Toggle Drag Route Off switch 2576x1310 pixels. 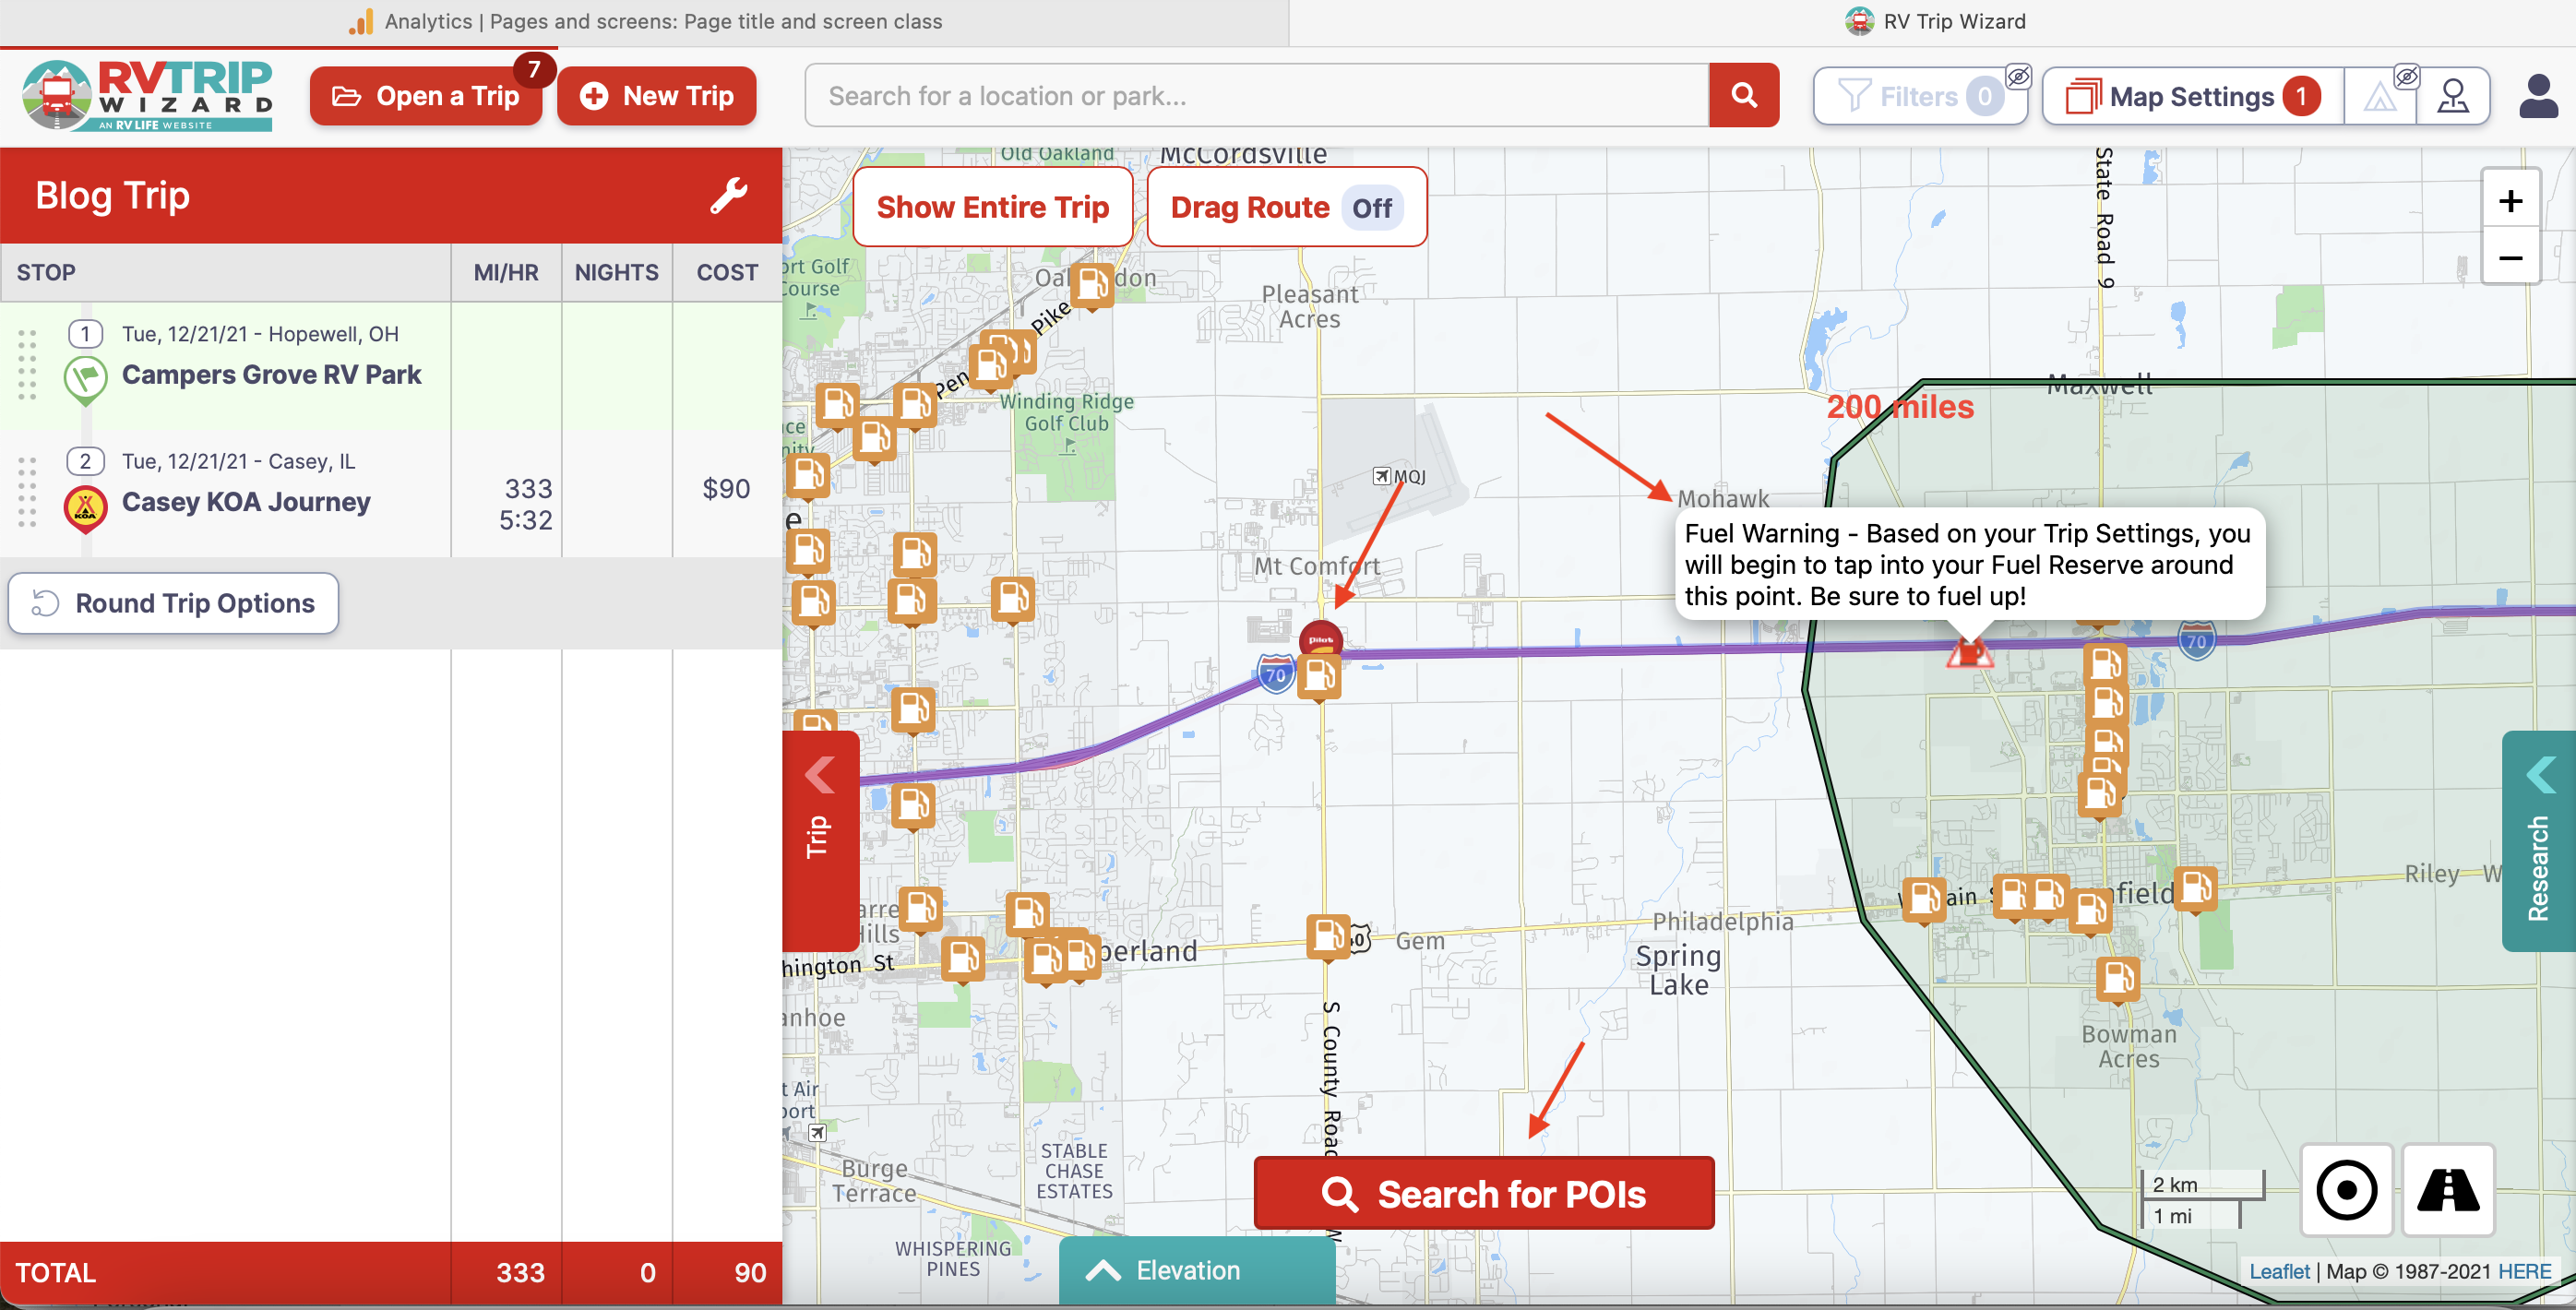tap(1371, 208)
